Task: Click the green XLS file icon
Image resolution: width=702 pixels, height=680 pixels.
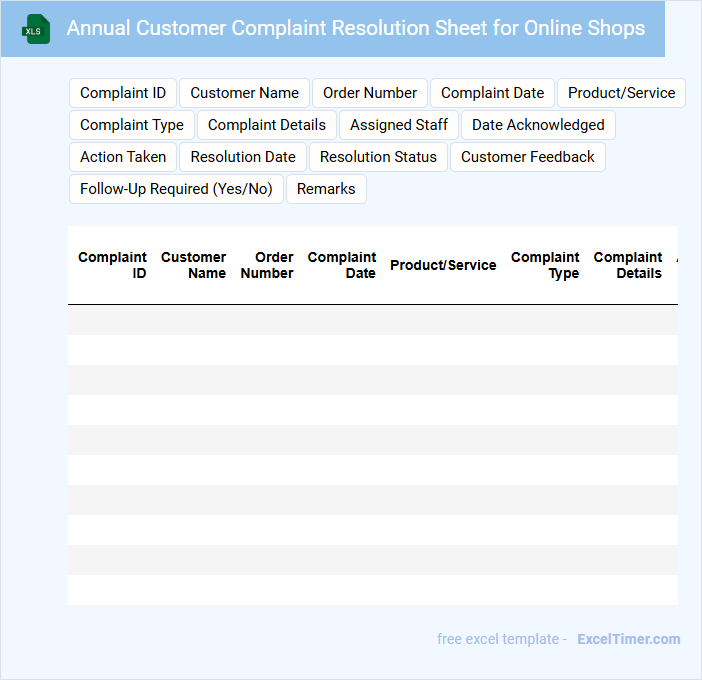Action: [37, 29]
